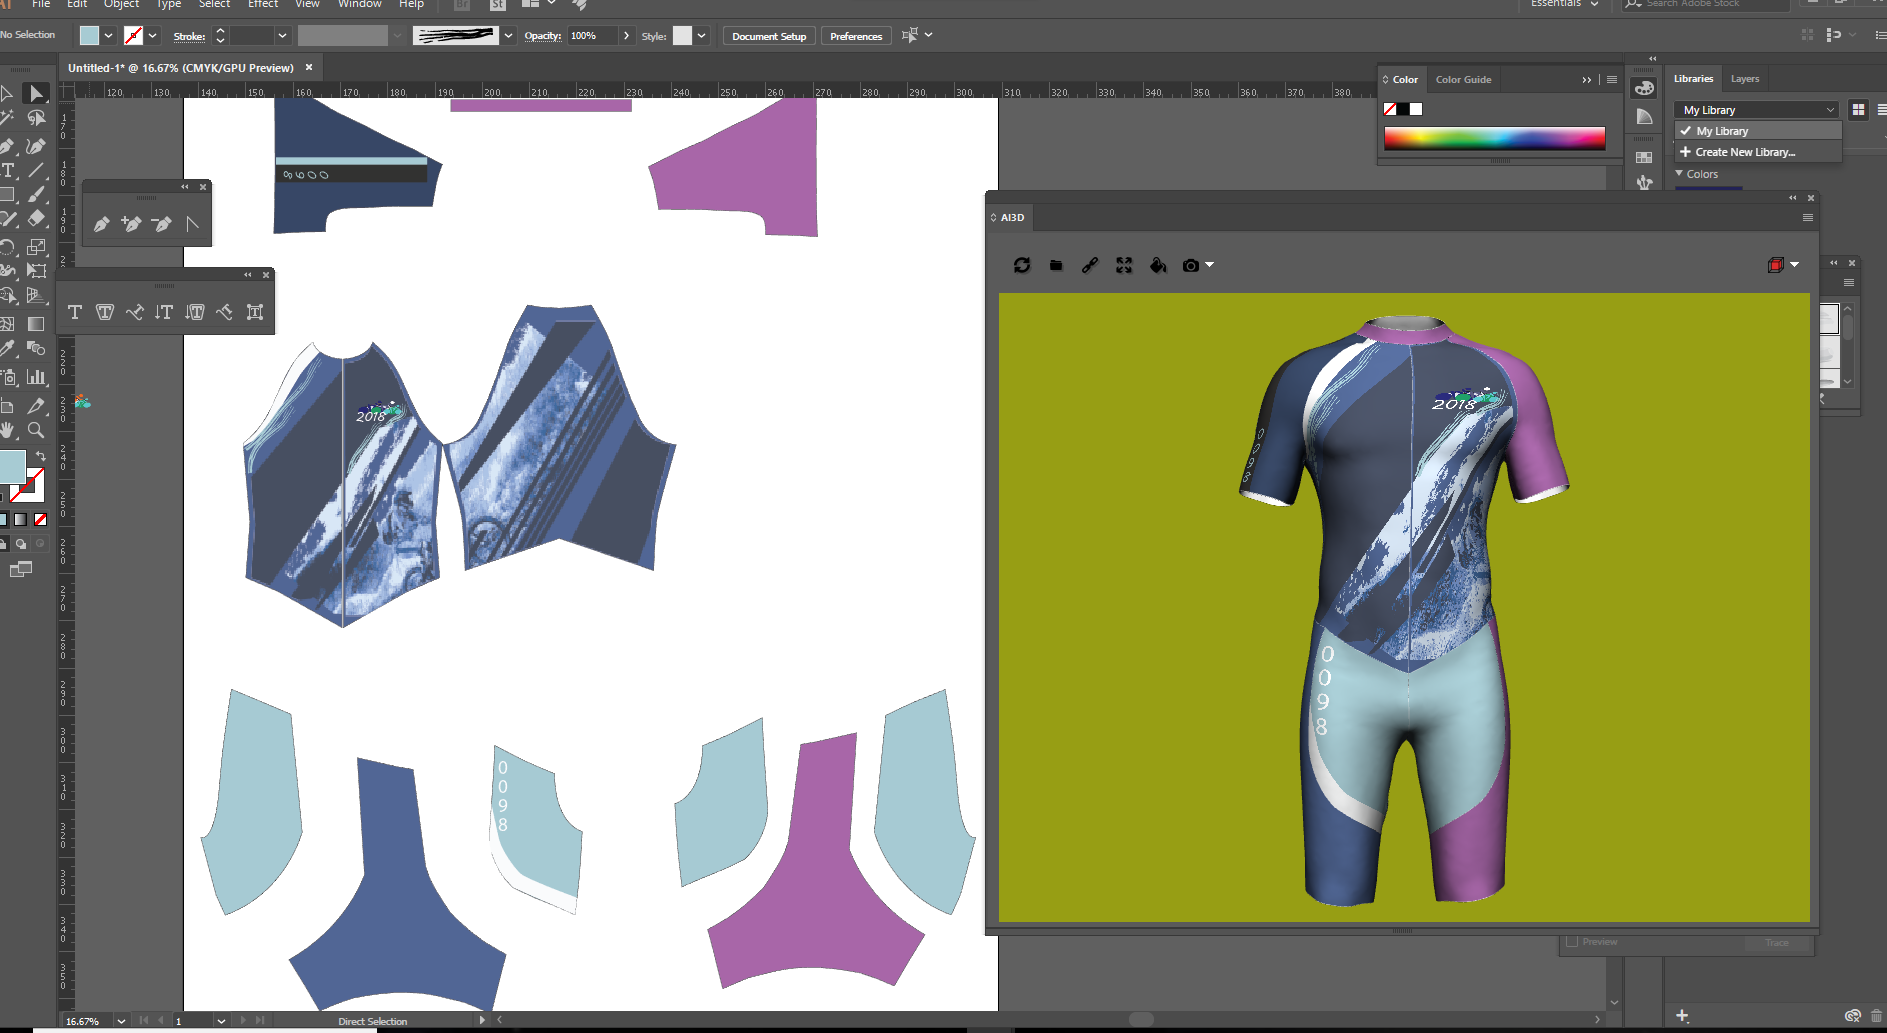Click the refresh icon in AI3D panel
1887x1033 pixels.
(x=1021, y=265)
